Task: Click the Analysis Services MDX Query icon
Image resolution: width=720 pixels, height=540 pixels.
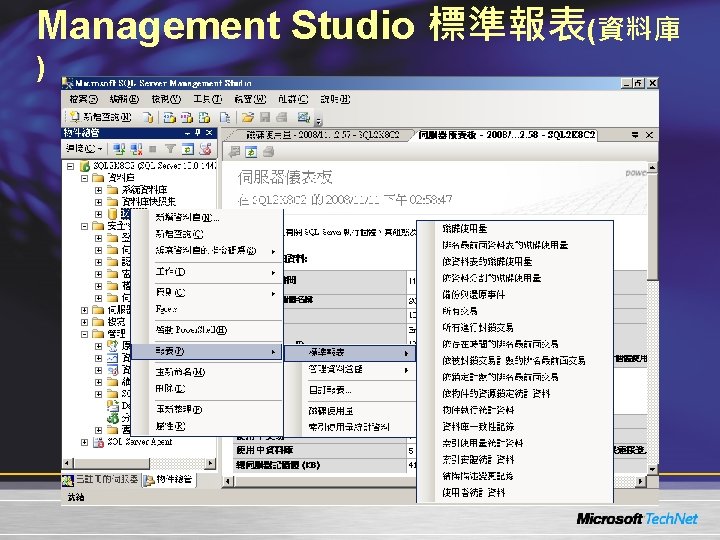Action: [x=169, y=118]
